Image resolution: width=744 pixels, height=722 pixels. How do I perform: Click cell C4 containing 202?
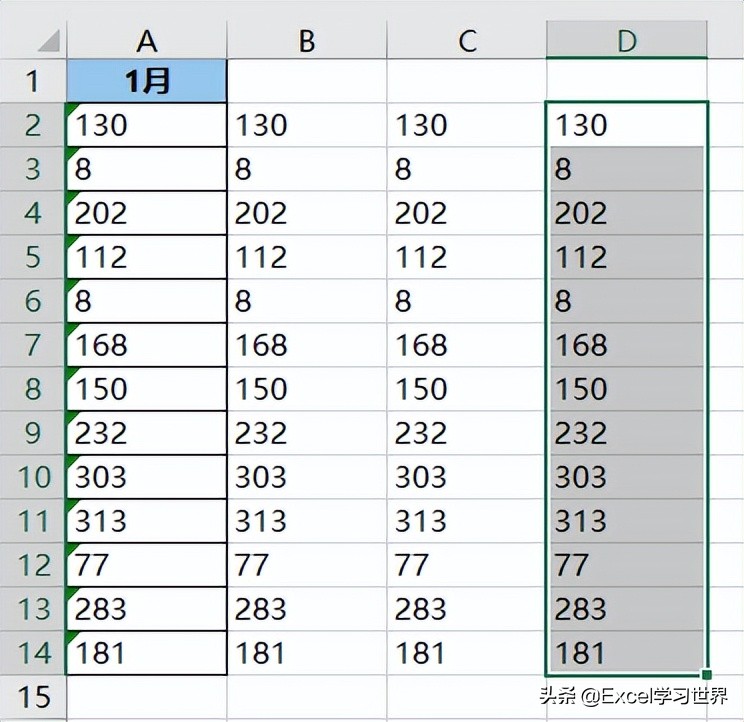(x=467, y=213)
